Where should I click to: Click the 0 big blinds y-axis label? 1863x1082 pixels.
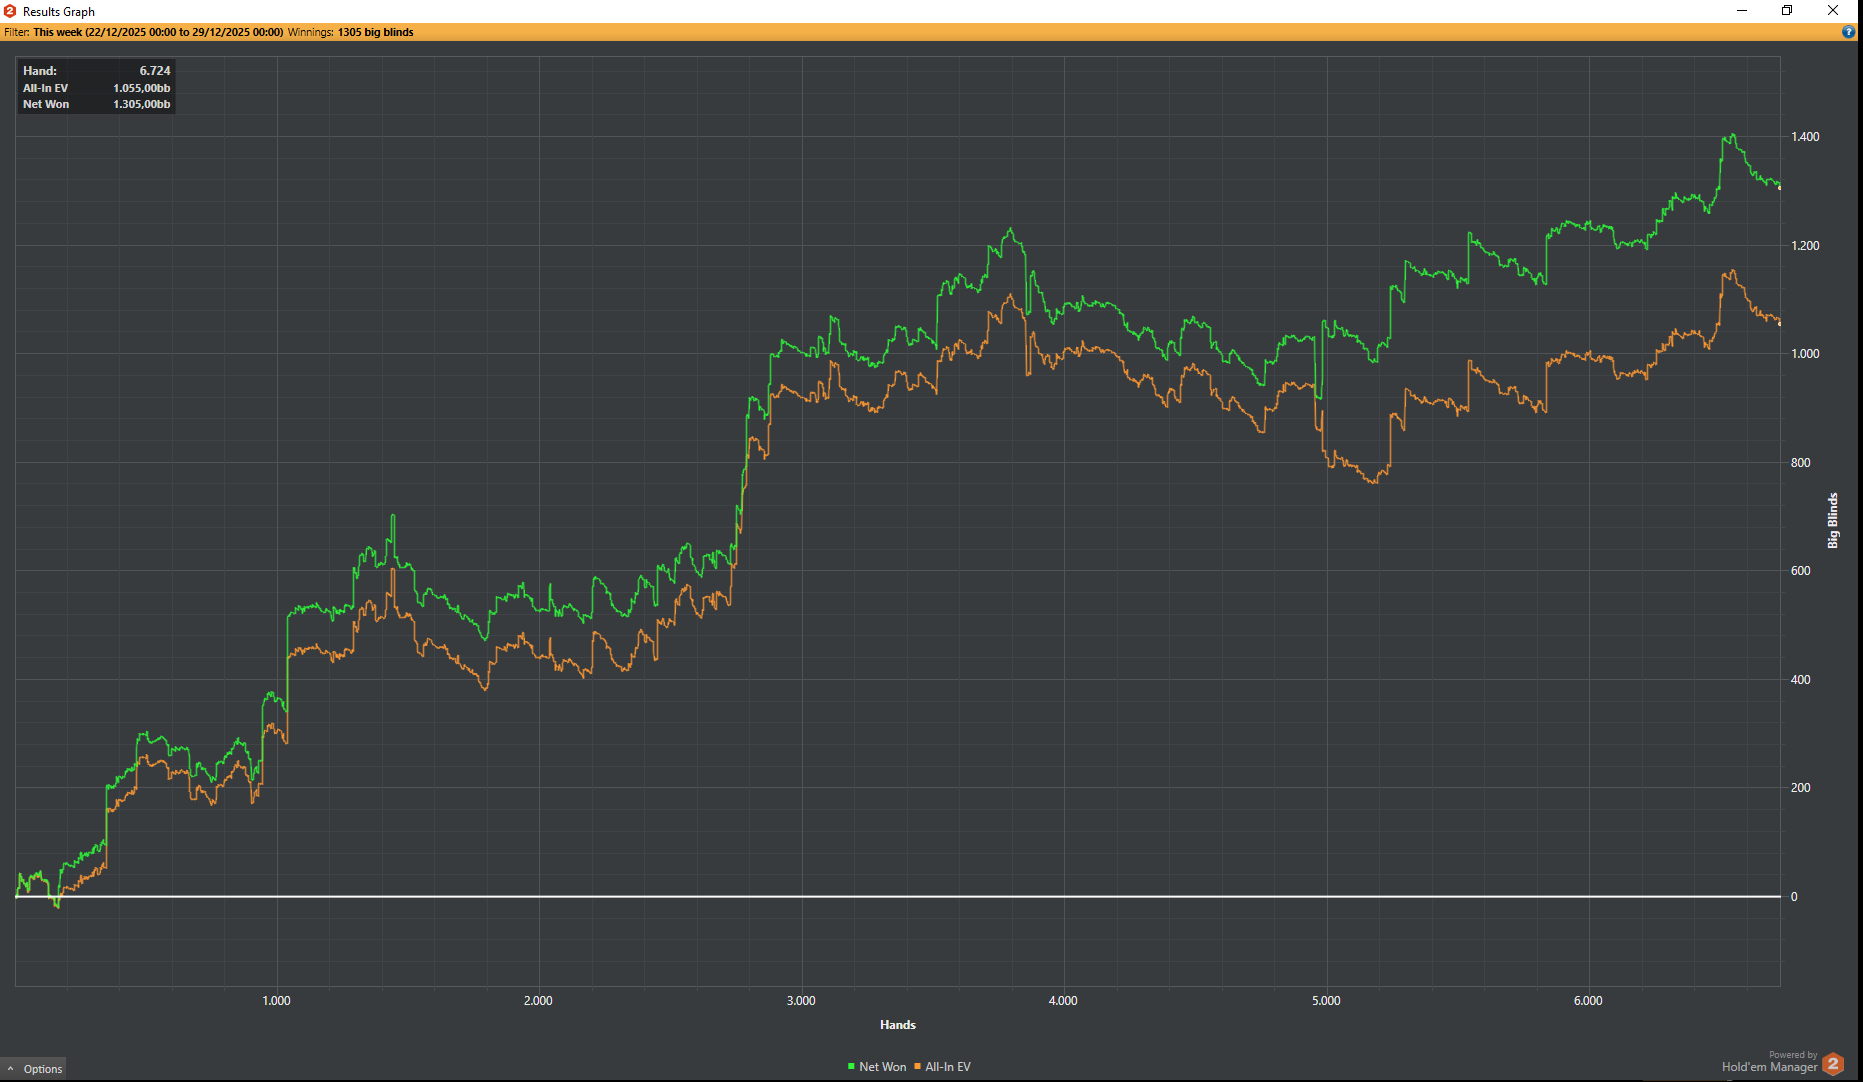(x=1794, y=897)
